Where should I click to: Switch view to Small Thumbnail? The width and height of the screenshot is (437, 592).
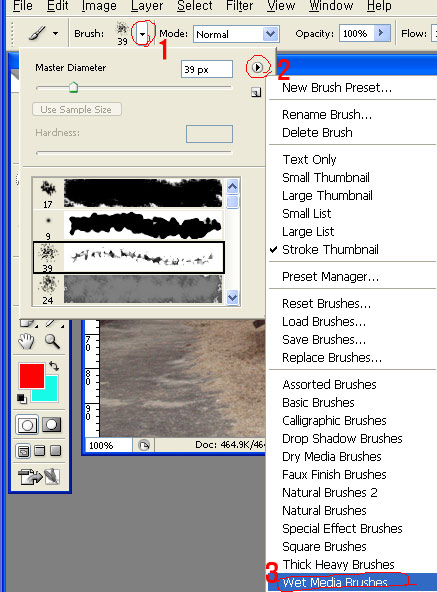[326, 177]
